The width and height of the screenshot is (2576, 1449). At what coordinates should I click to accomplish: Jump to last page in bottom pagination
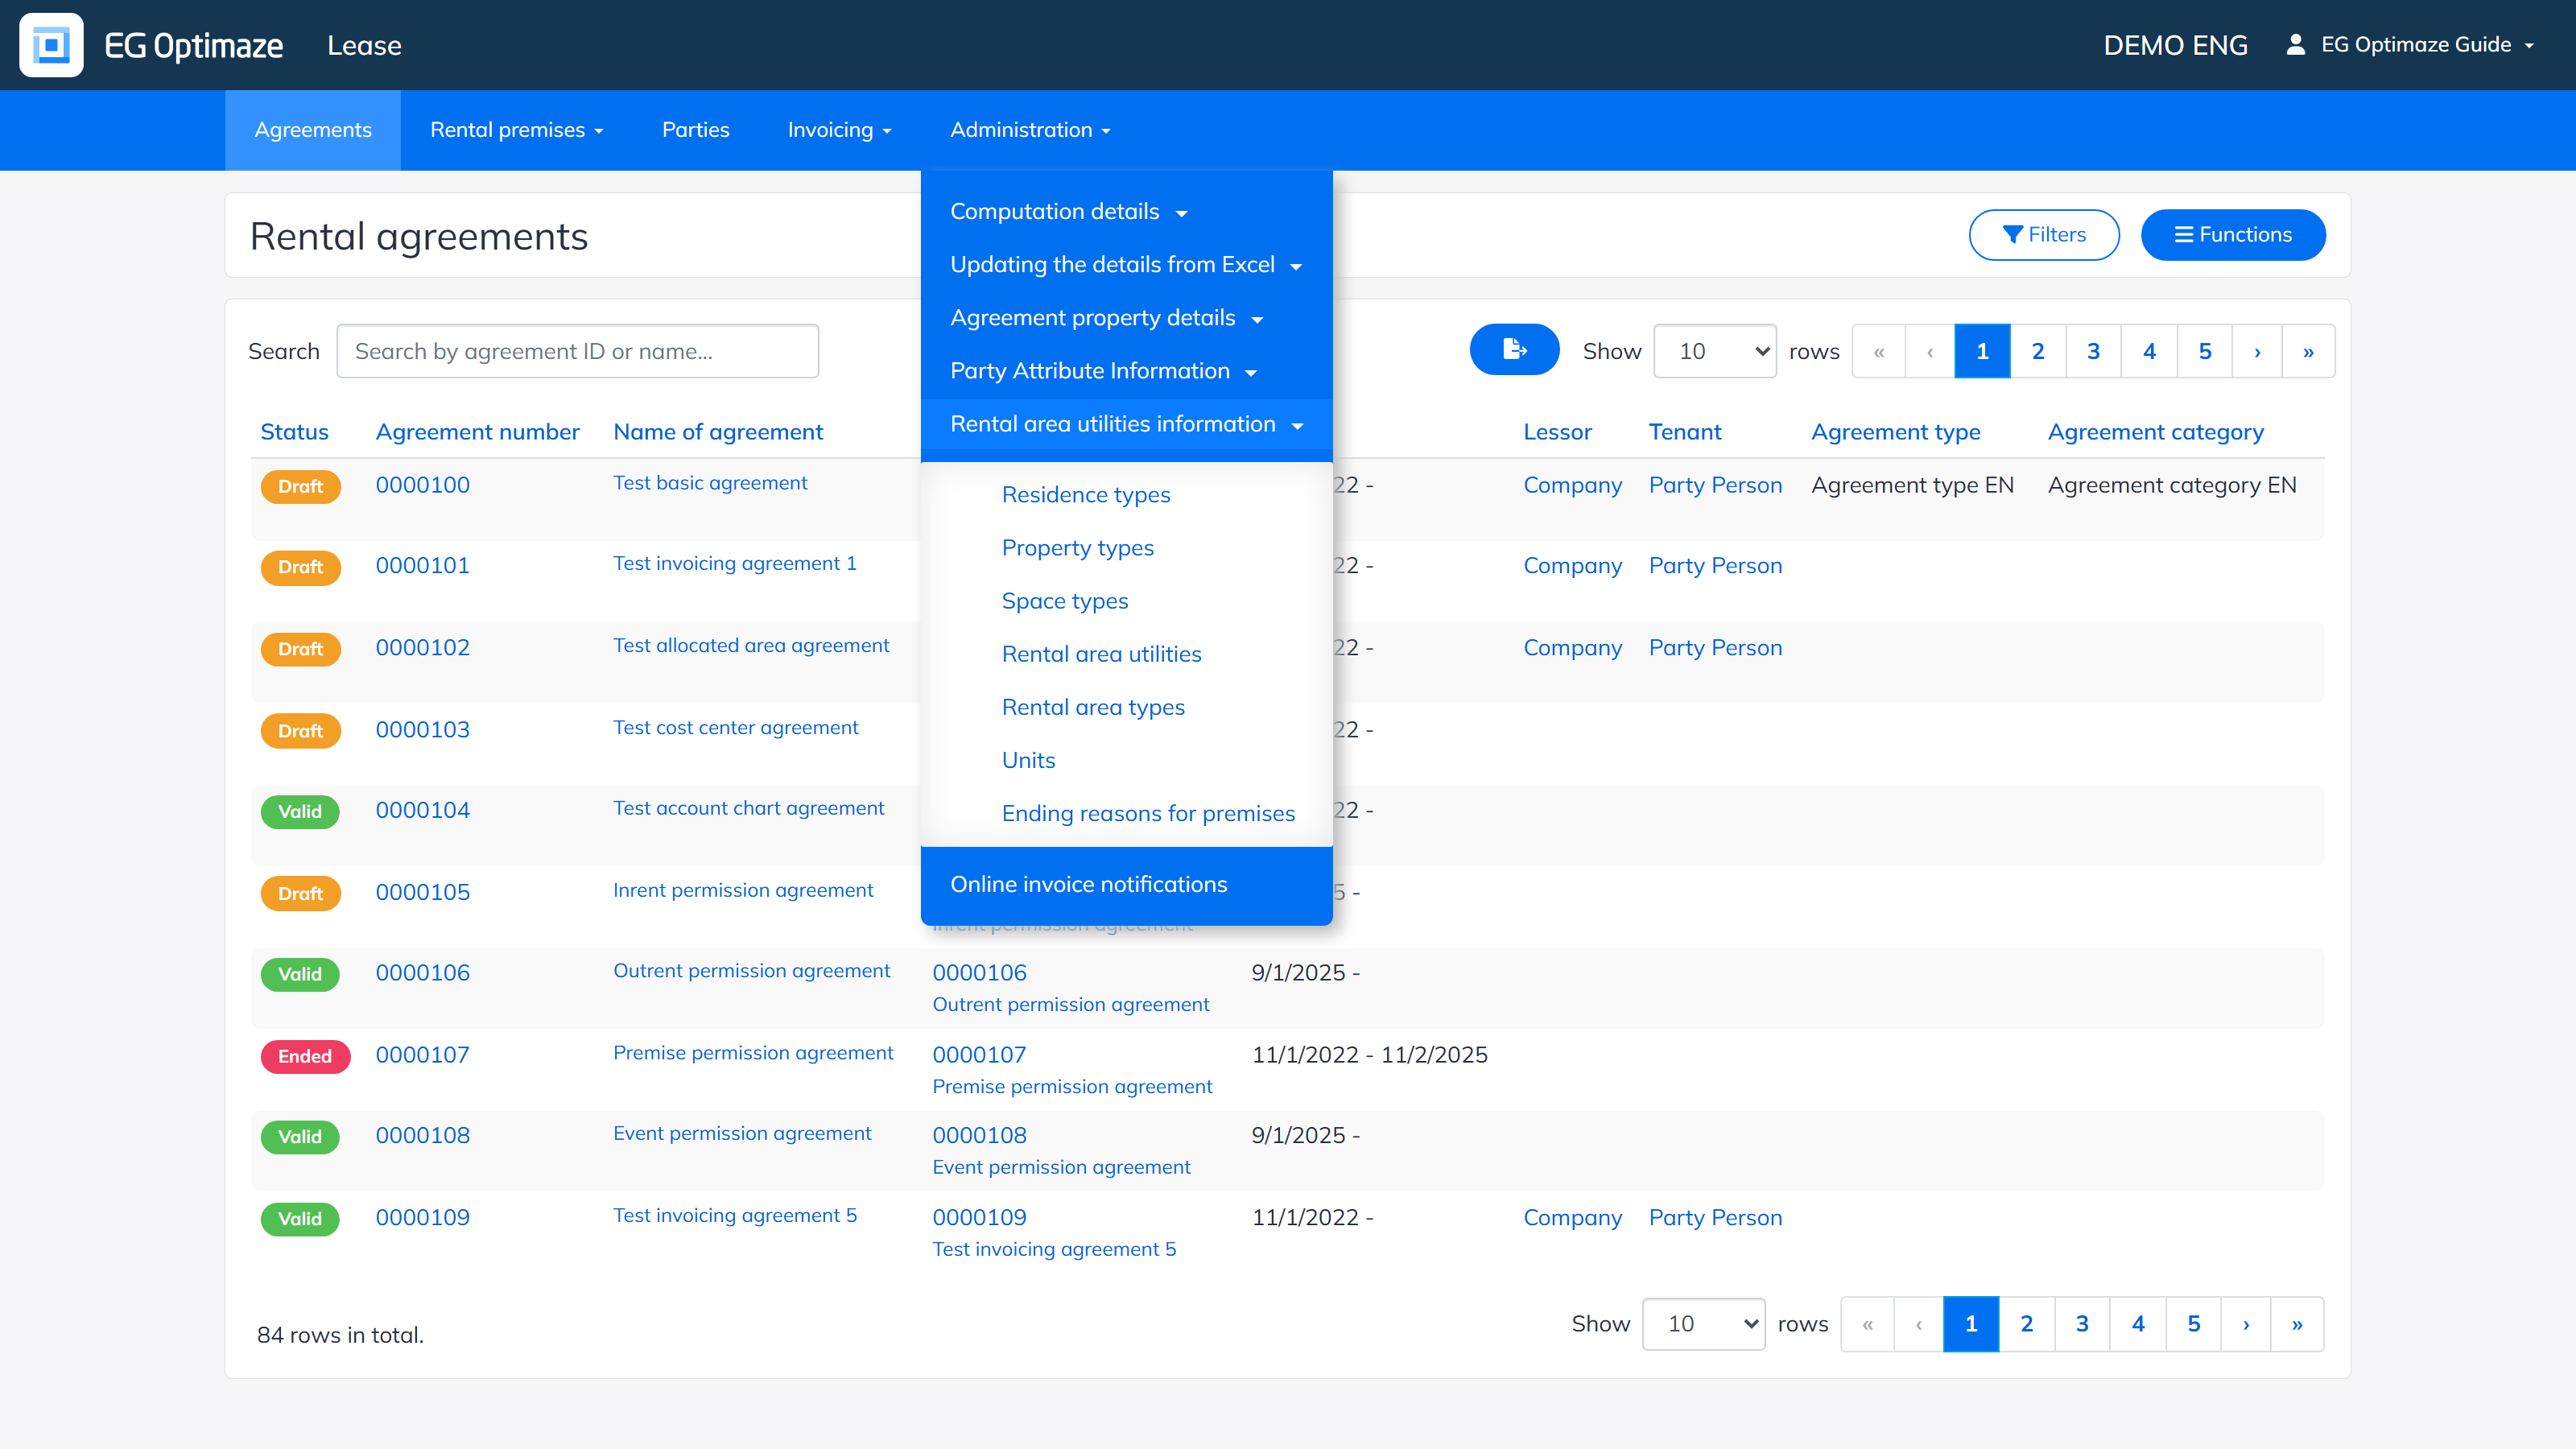pyautogui.click(x=2297, y=1323)
